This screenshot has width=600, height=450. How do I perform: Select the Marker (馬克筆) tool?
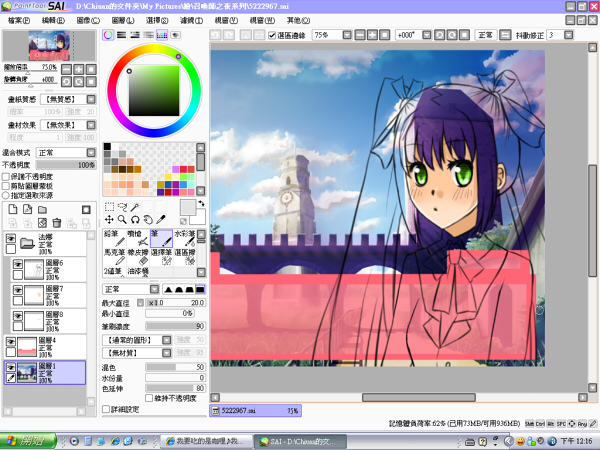click(115, 257)
